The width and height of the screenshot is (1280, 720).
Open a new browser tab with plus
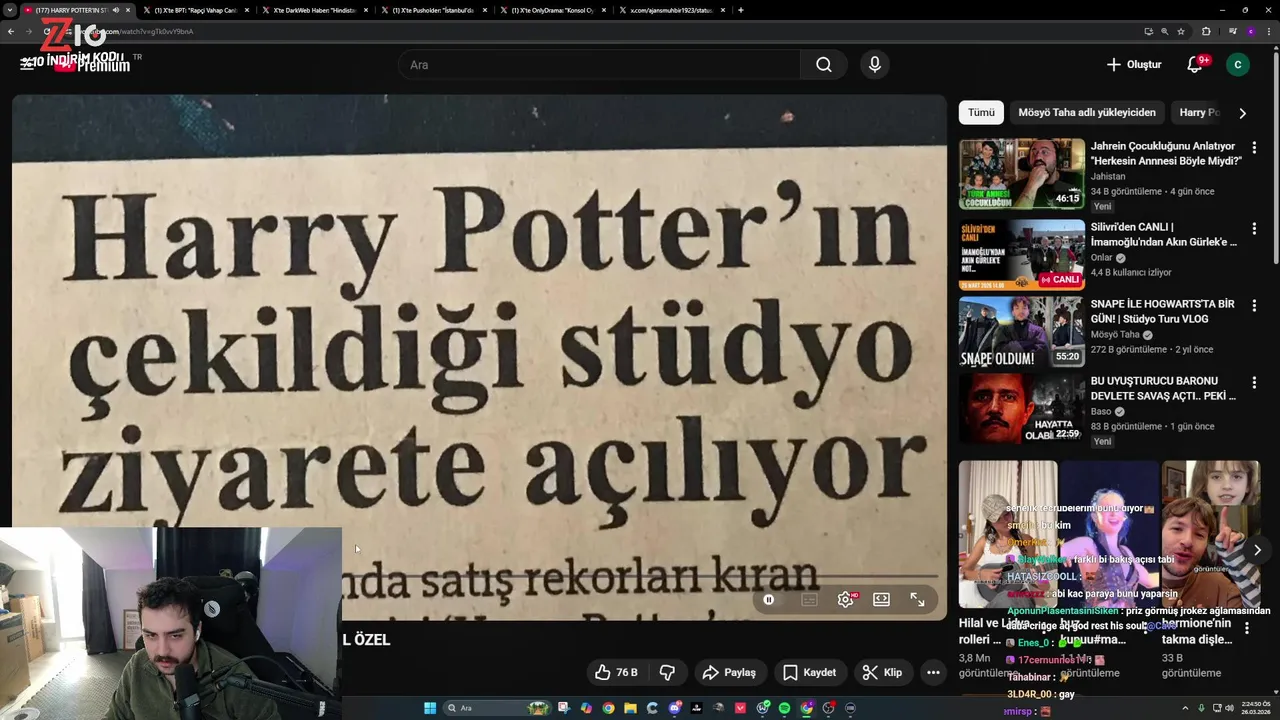740,10
